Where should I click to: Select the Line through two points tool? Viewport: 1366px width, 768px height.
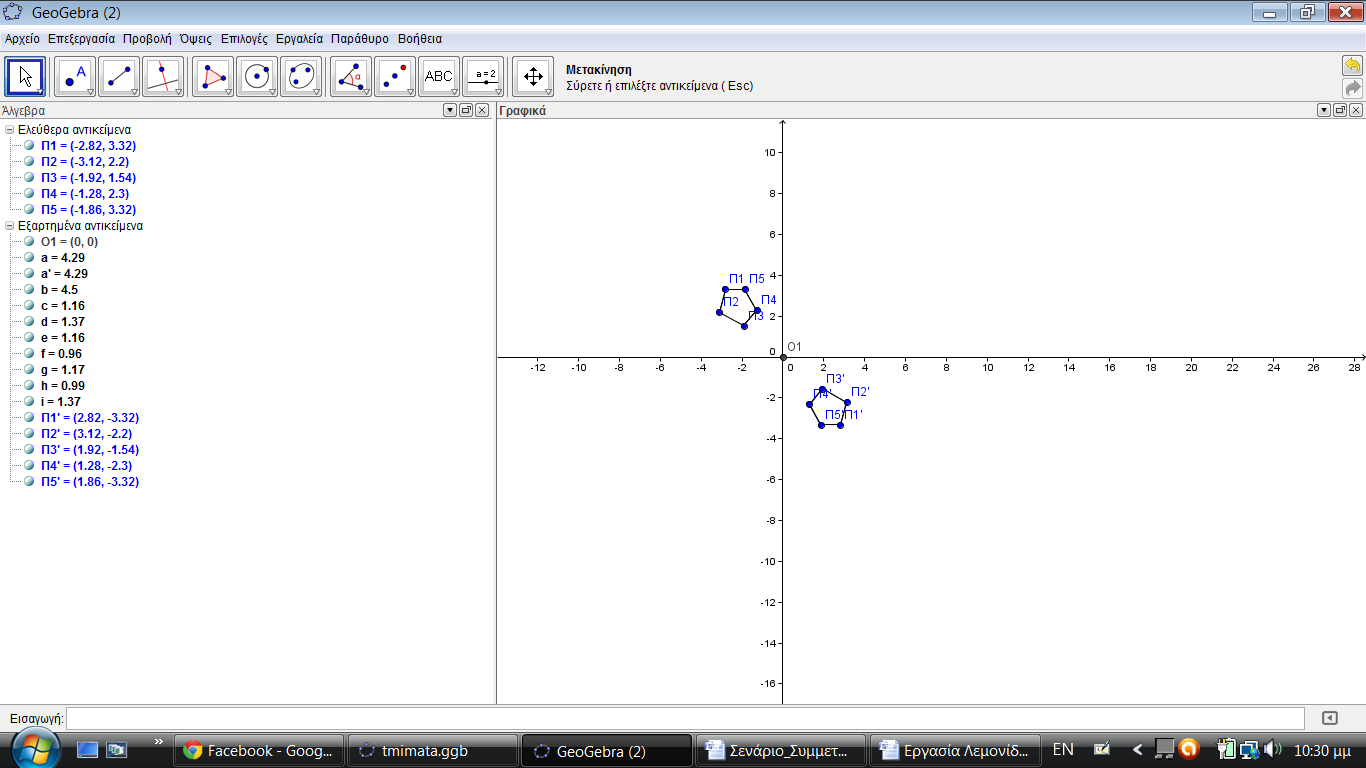119,76
